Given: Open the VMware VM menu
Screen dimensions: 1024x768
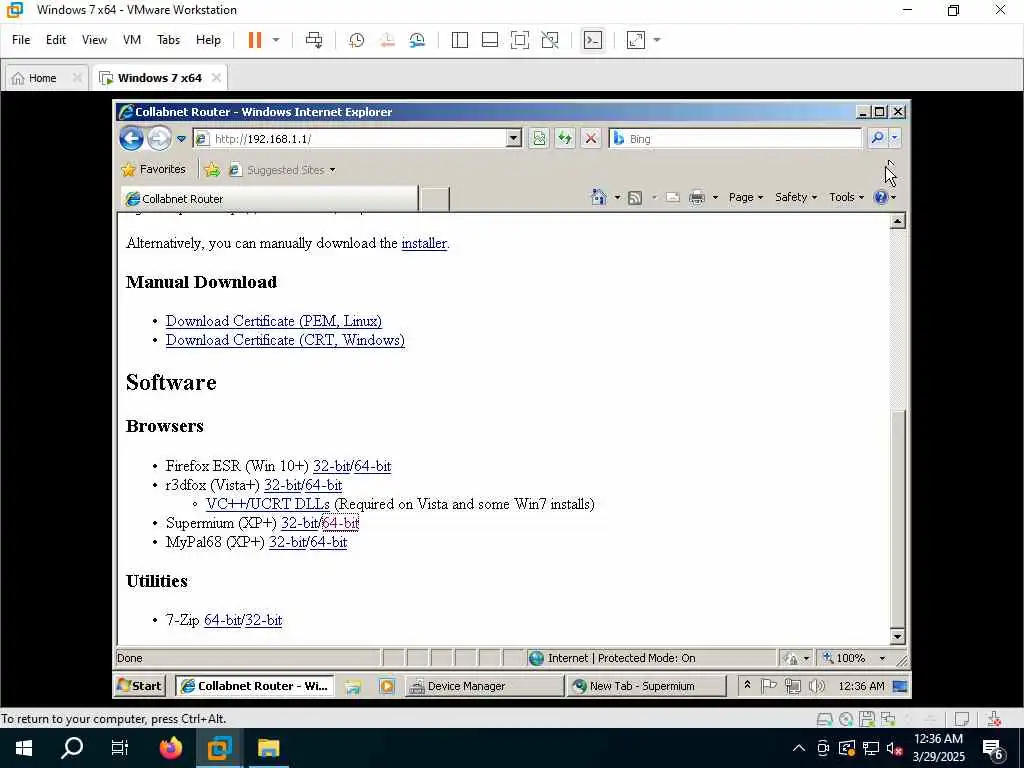Looking at the screenshot, I should point(131,40).
